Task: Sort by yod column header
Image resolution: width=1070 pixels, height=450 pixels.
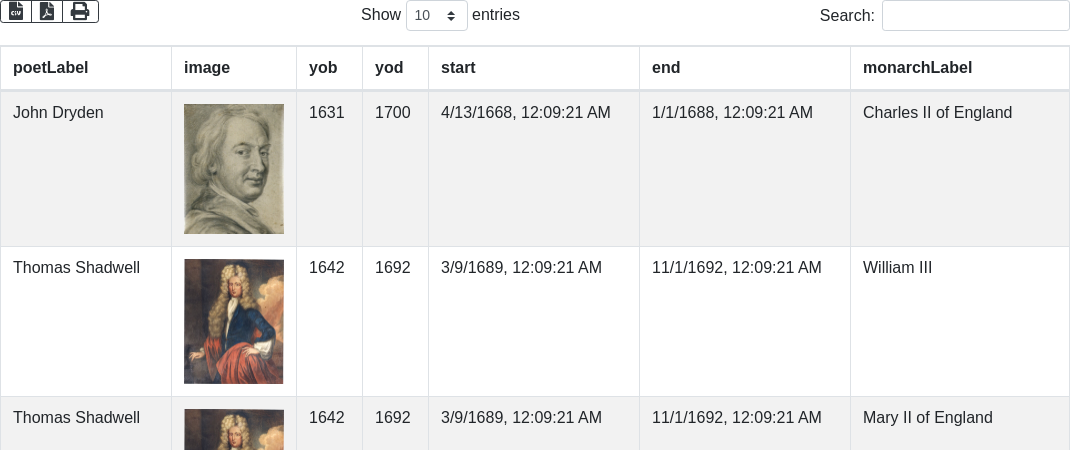Action: [x=389, y=68]
